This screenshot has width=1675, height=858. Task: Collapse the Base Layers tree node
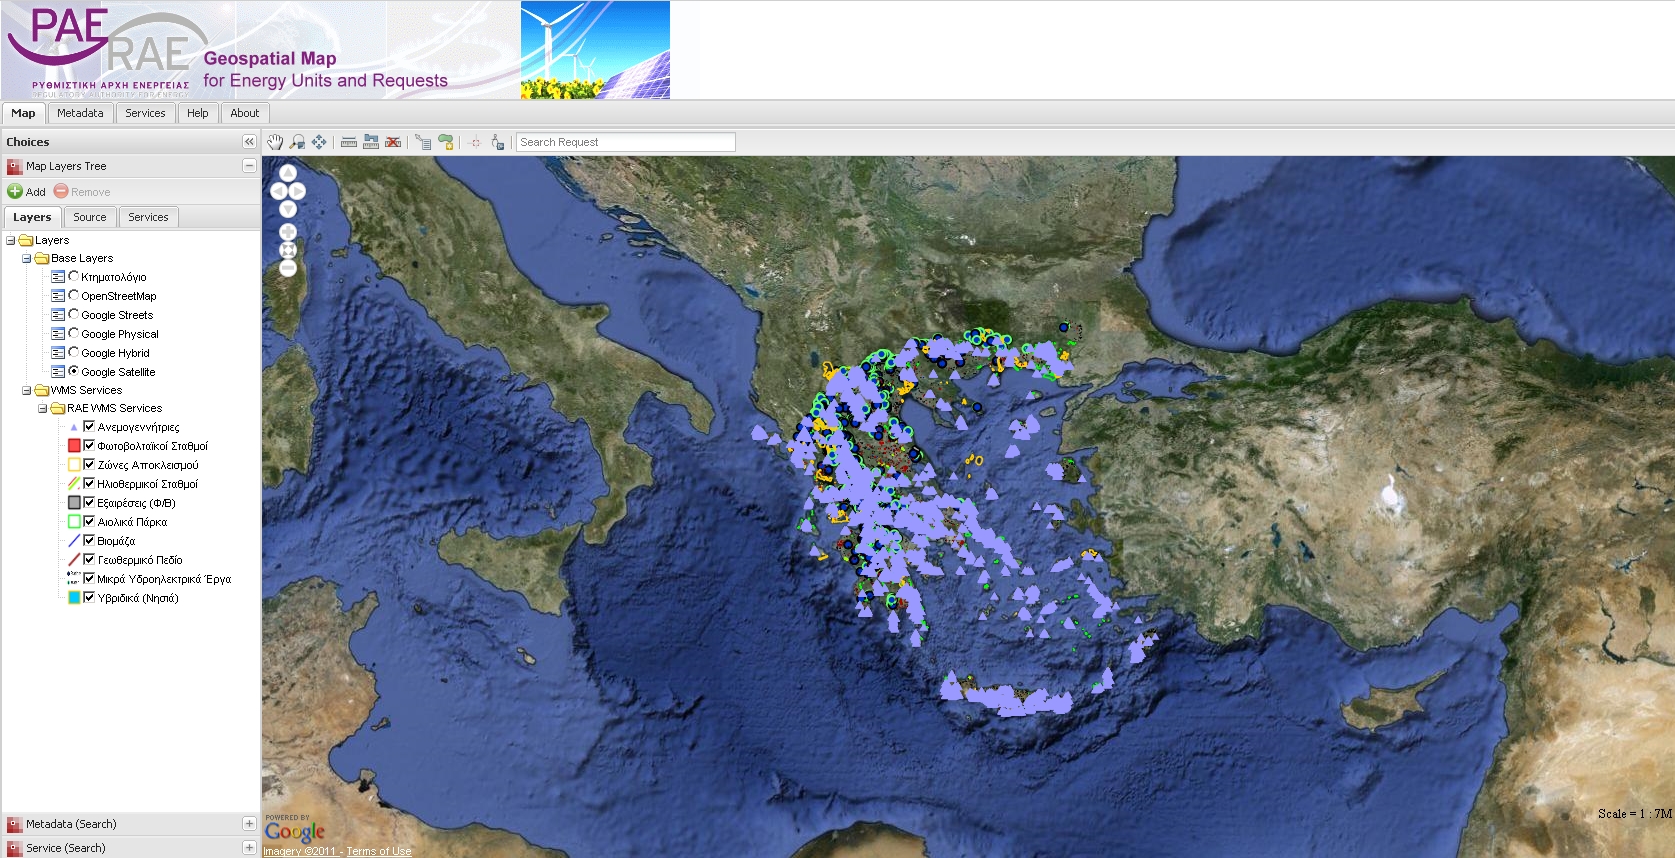[27, 258]
